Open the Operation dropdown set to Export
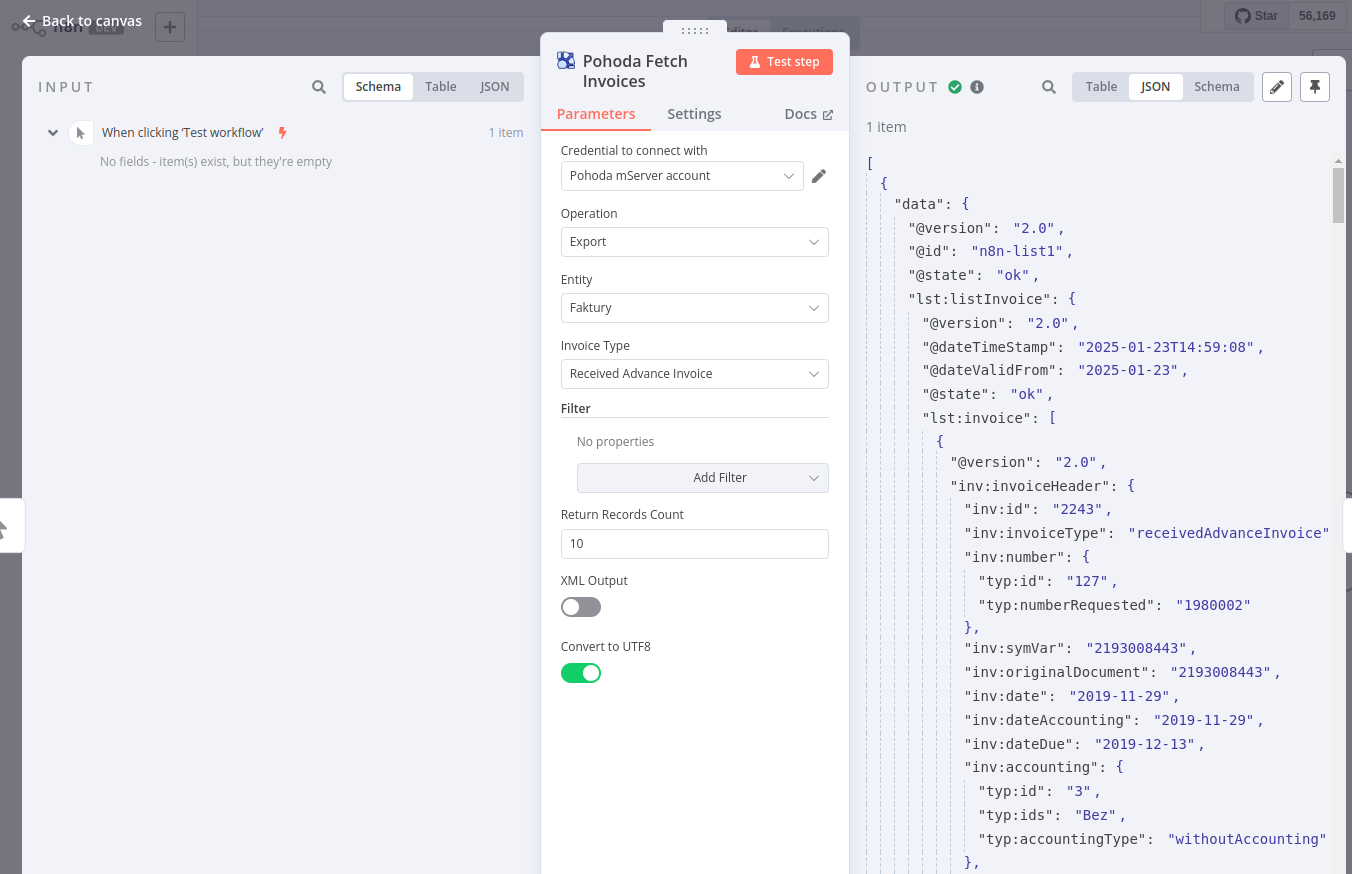1352x874 pixels. [694, 242]
